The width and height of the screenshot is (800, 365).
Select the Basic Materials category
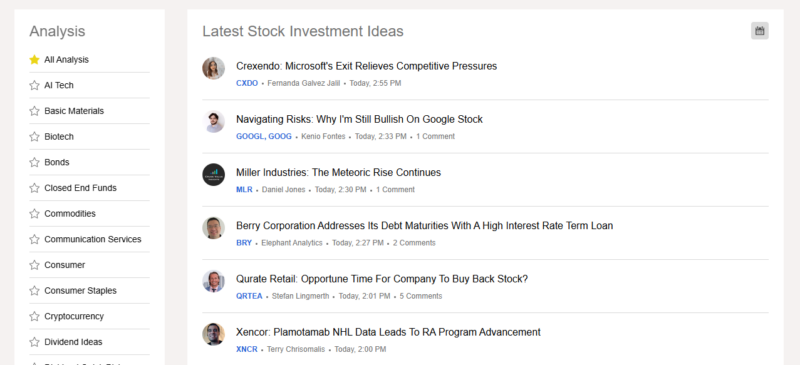pyautogui.click(x=74, y=111)
